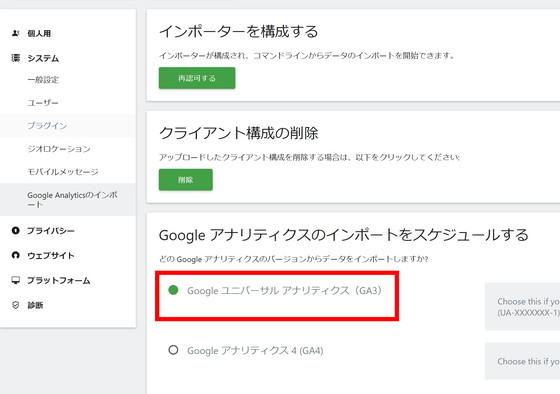Image resolution: width=560 pixels, height=394 pixels.
Task: Open the プラグイン page
Action: click(47, 126)
